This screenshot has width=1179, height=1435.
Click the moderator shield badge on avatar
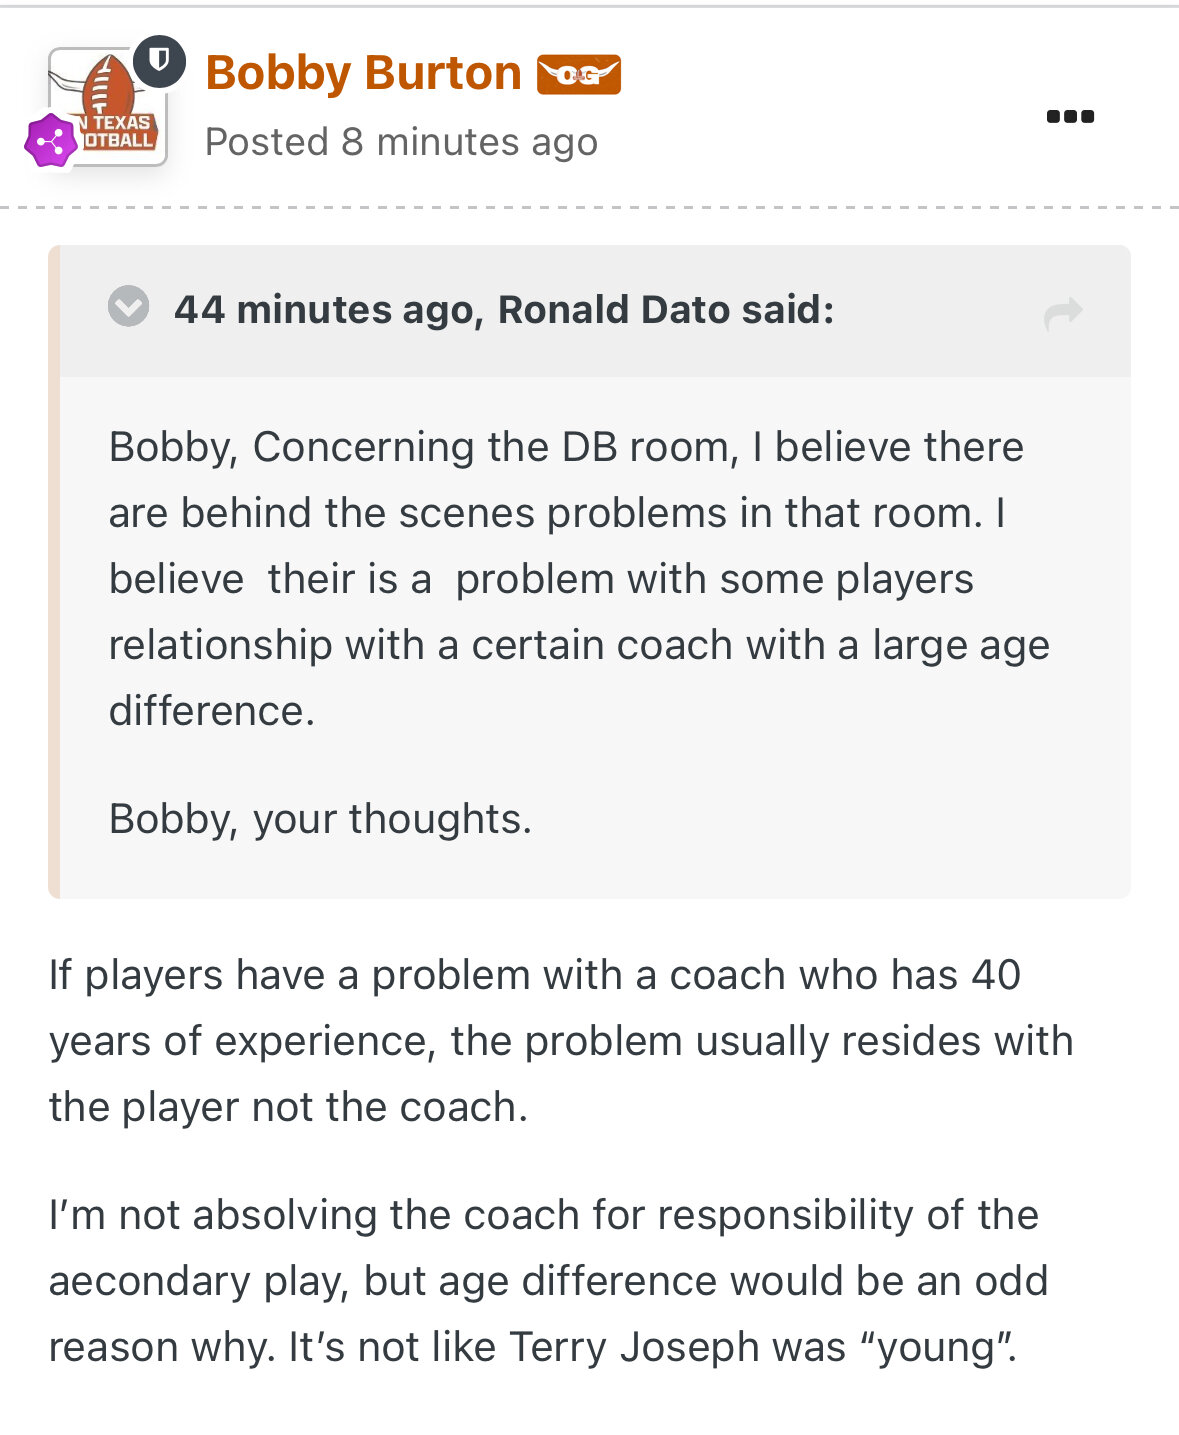159,61
